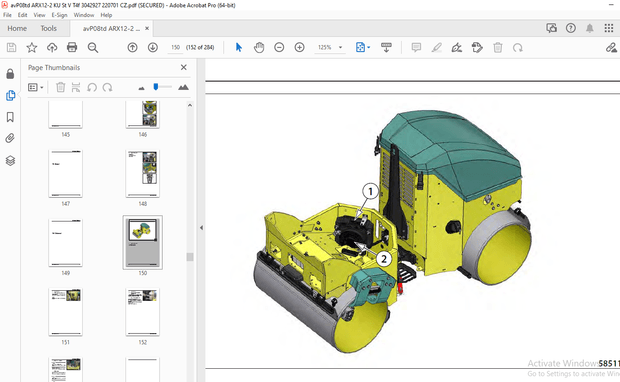Activate the hand pan tool
The height and width of the screenshot is (382, 620).
(259, 47)
